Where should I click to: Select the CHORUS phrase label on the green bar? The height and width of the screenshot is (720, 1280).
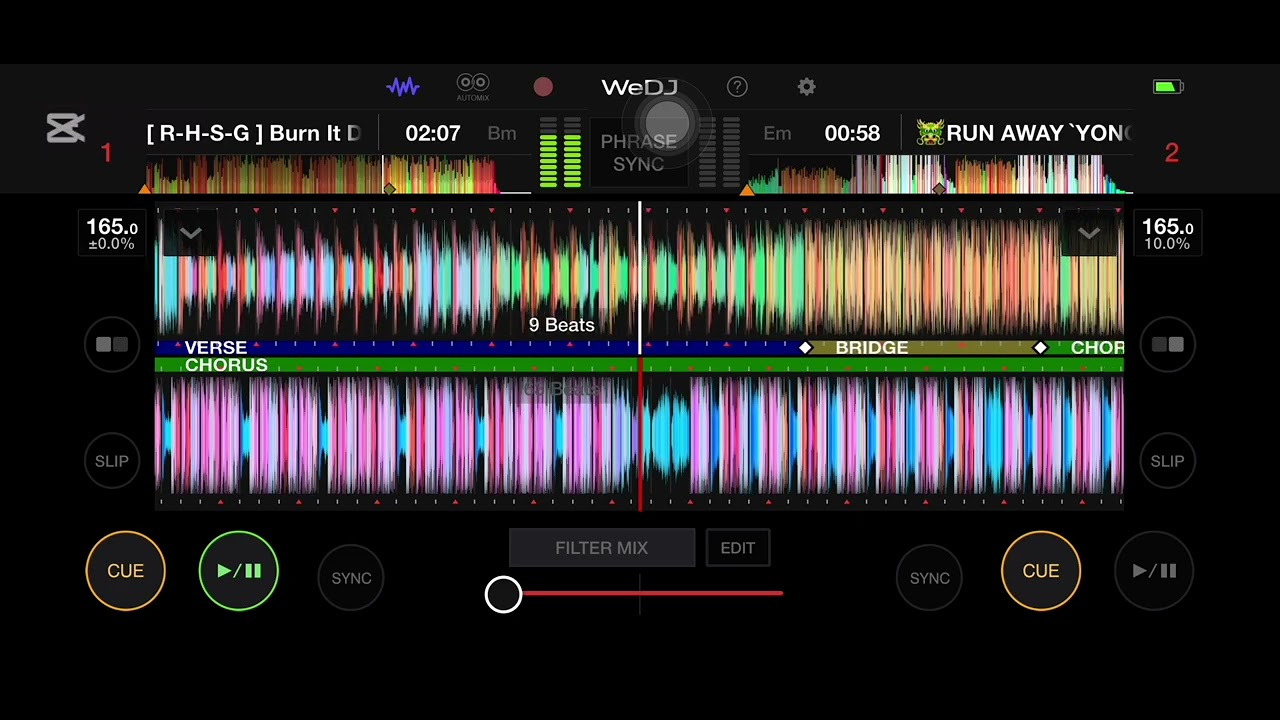click(226, 366)
